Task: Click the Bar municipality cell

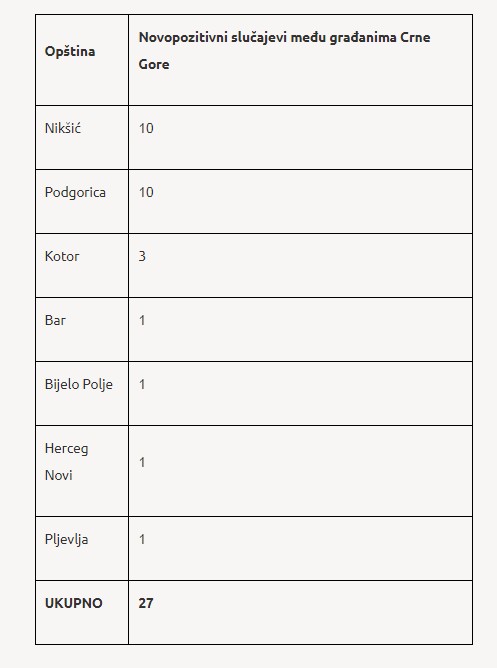Action: (82, 329)
